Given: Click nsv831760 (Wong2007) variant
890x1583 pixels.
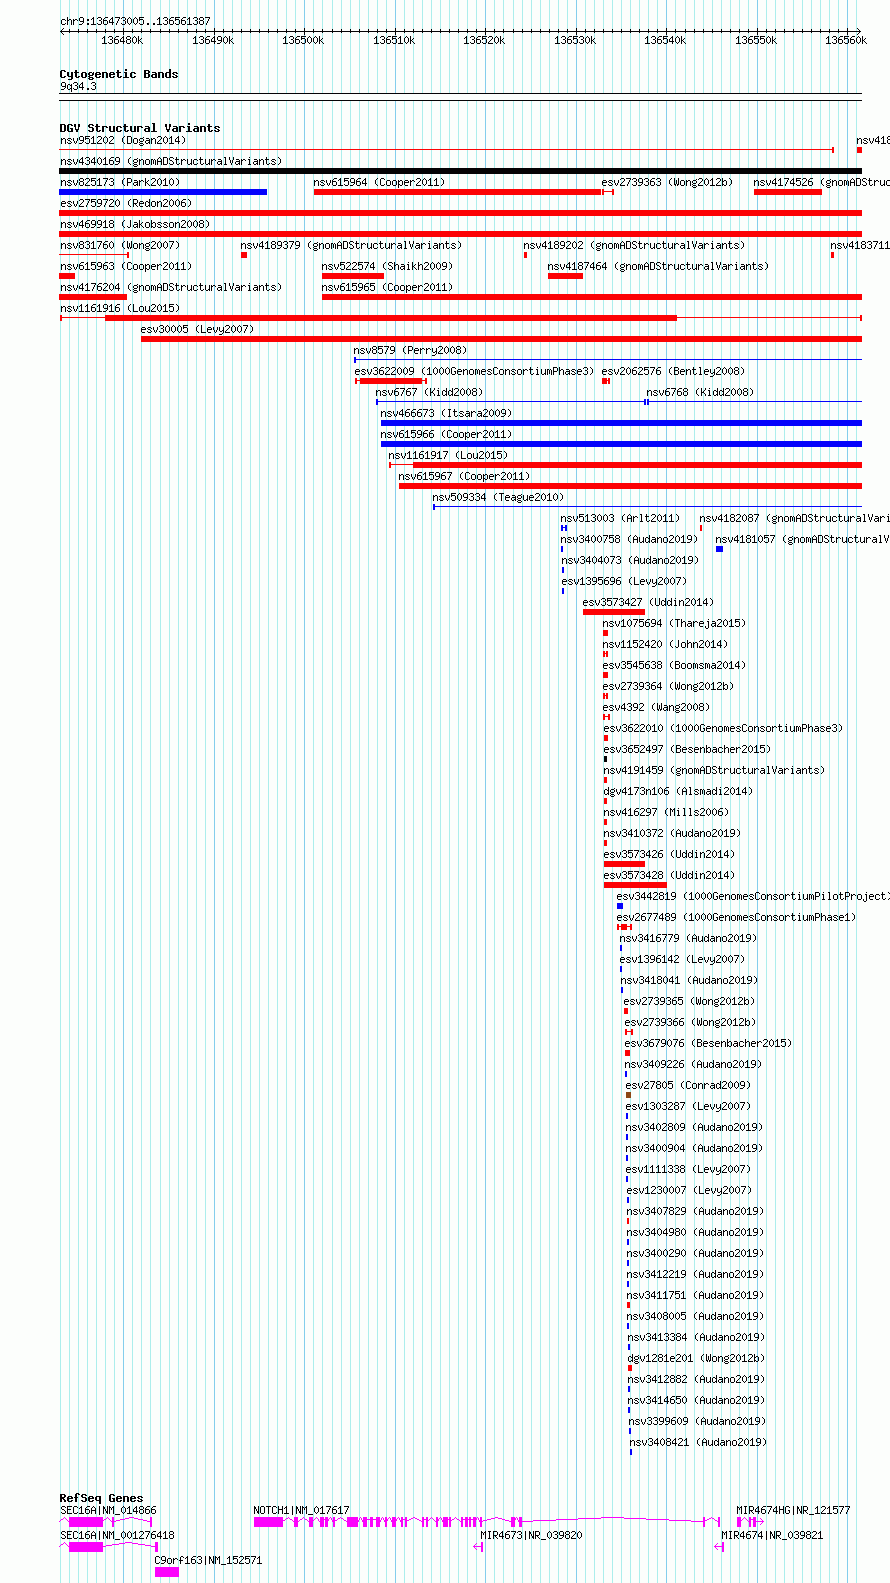Looking at the screenshot, I should [94, 255].
